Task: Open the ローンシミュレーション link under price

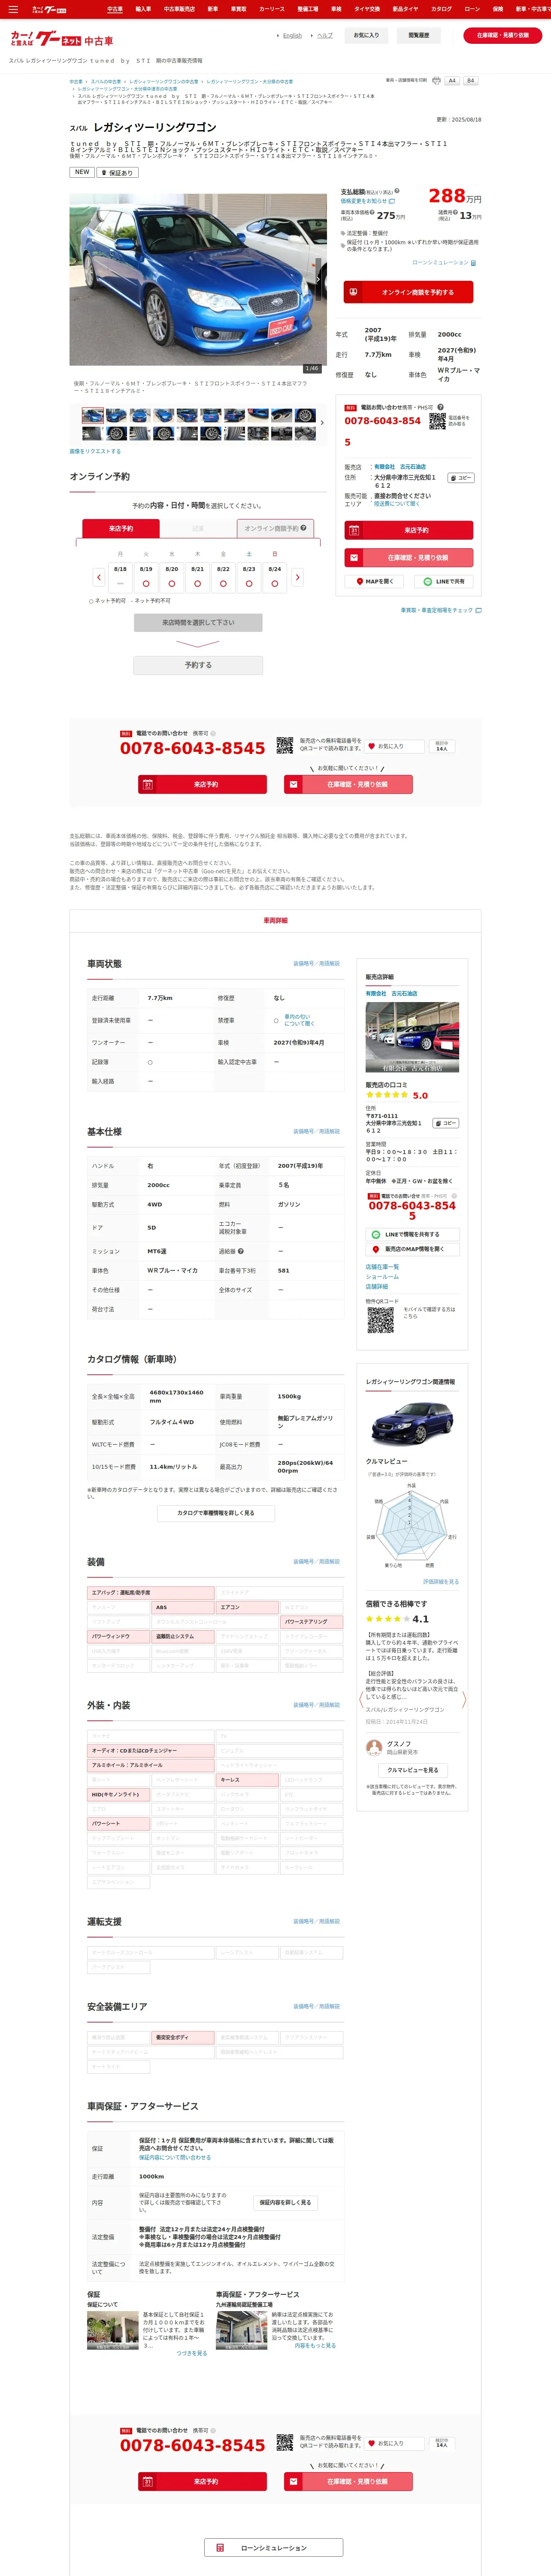Action: tap(444, 263)
